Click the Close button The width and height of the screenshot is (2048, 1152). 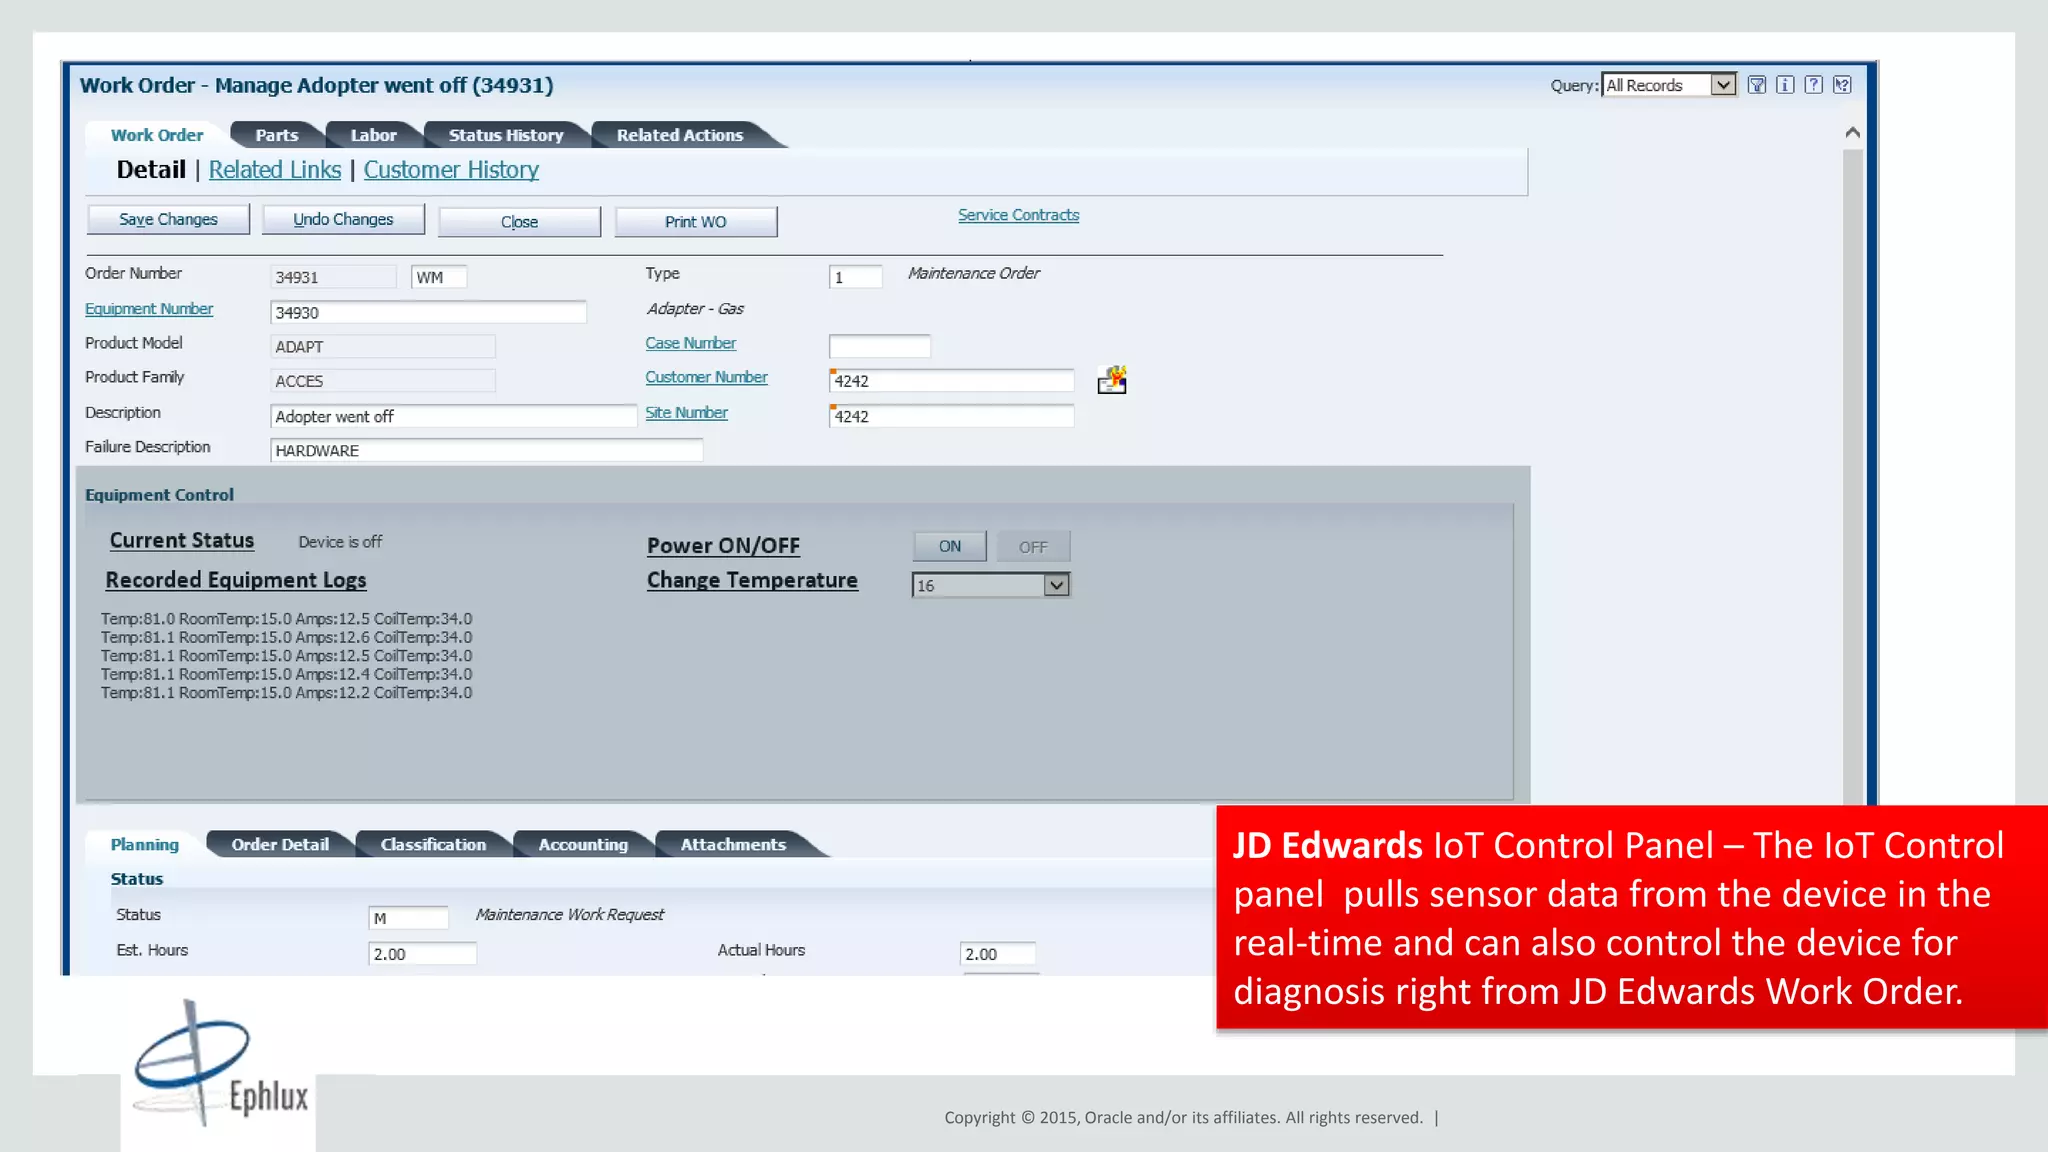(519, 222)
